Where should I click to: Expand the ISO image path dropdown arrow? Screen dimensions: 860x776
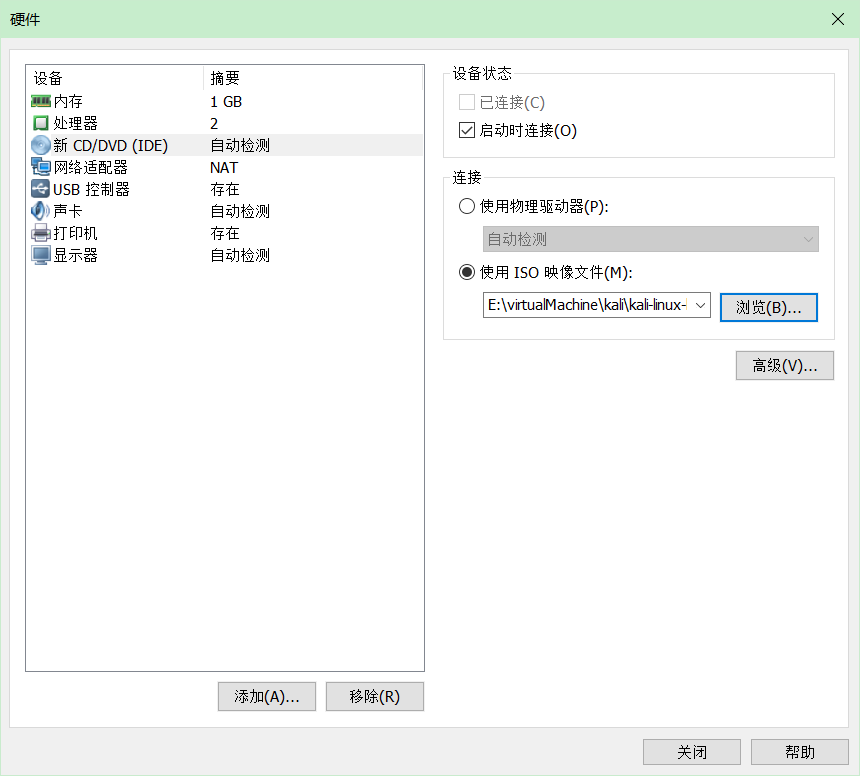pos(700,305)
